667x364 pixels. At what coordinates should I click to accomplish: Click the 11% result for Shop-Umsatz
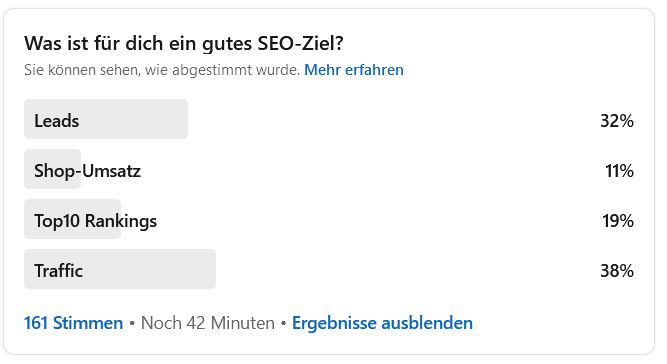[619, 171]
